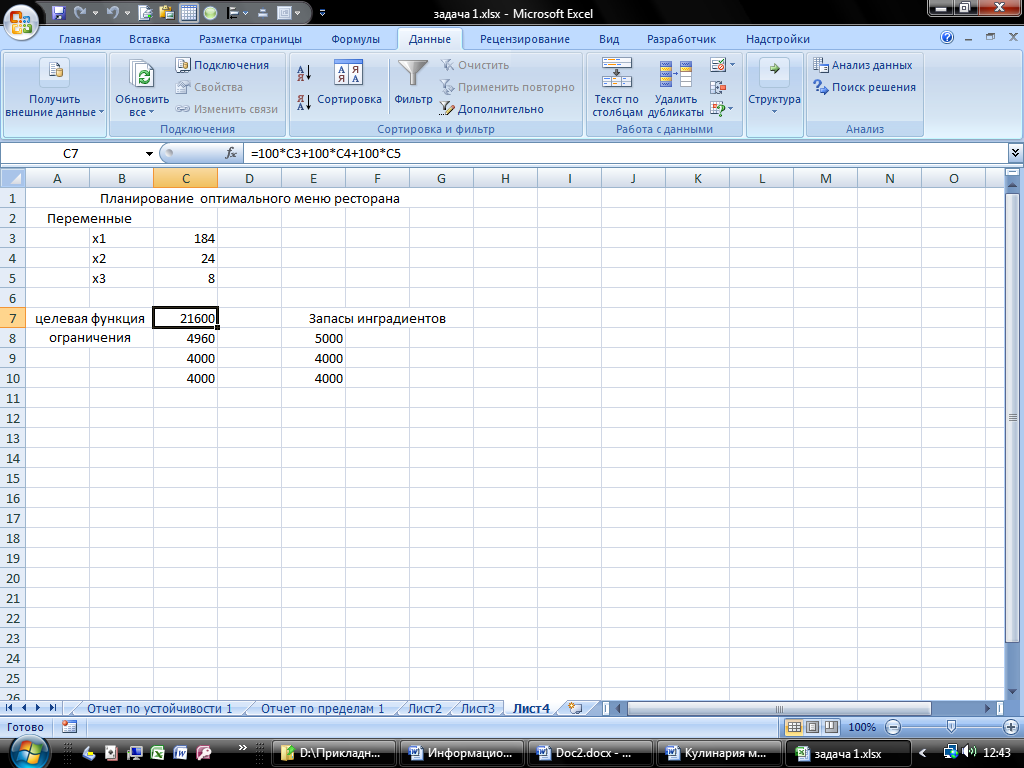Switch to Normal view button
The height and width of the screenshot is (768, 1024).
tap(793, 727)
